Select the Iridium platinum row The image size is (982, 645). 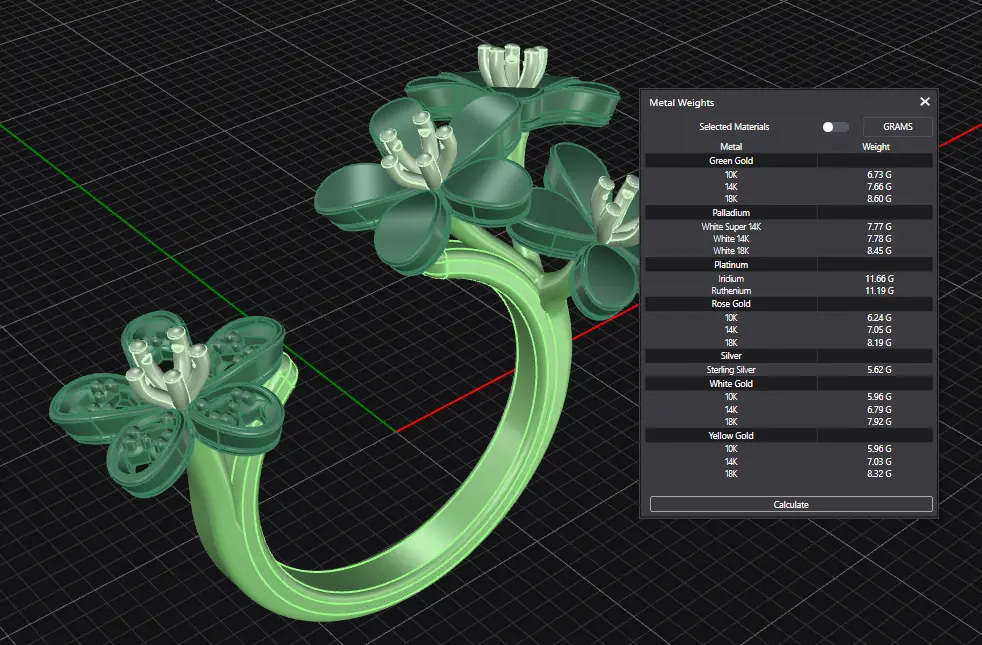coord(731,279)
